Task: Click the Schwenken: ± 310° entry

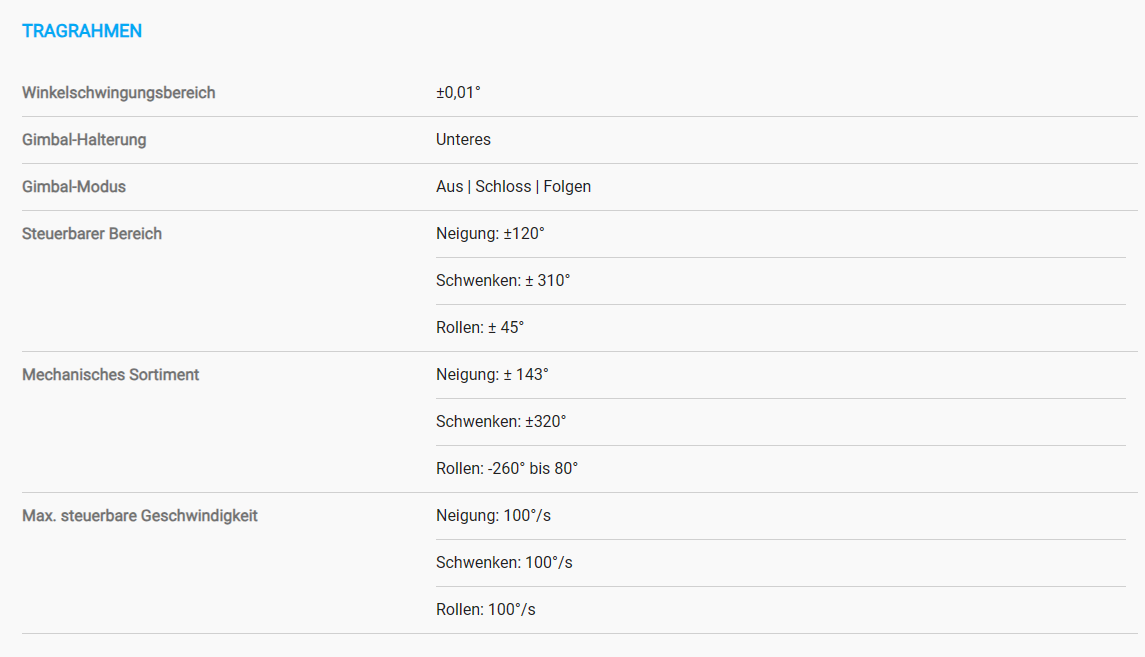Action: coord(503,280)
